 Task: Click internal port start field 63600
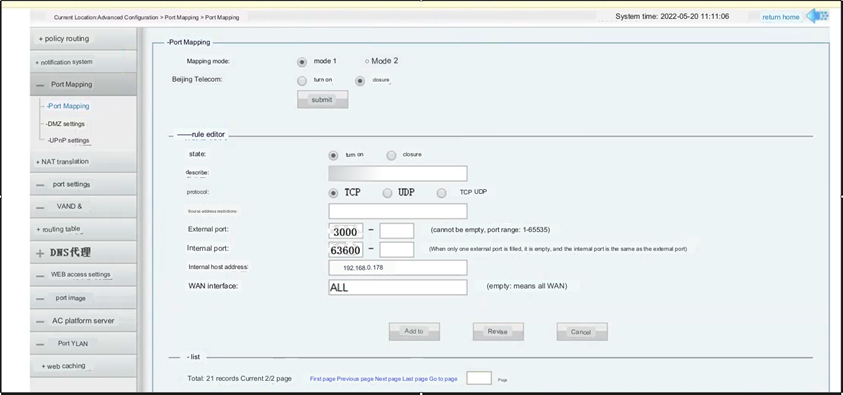pyautogui.click(x=346, y=250)
